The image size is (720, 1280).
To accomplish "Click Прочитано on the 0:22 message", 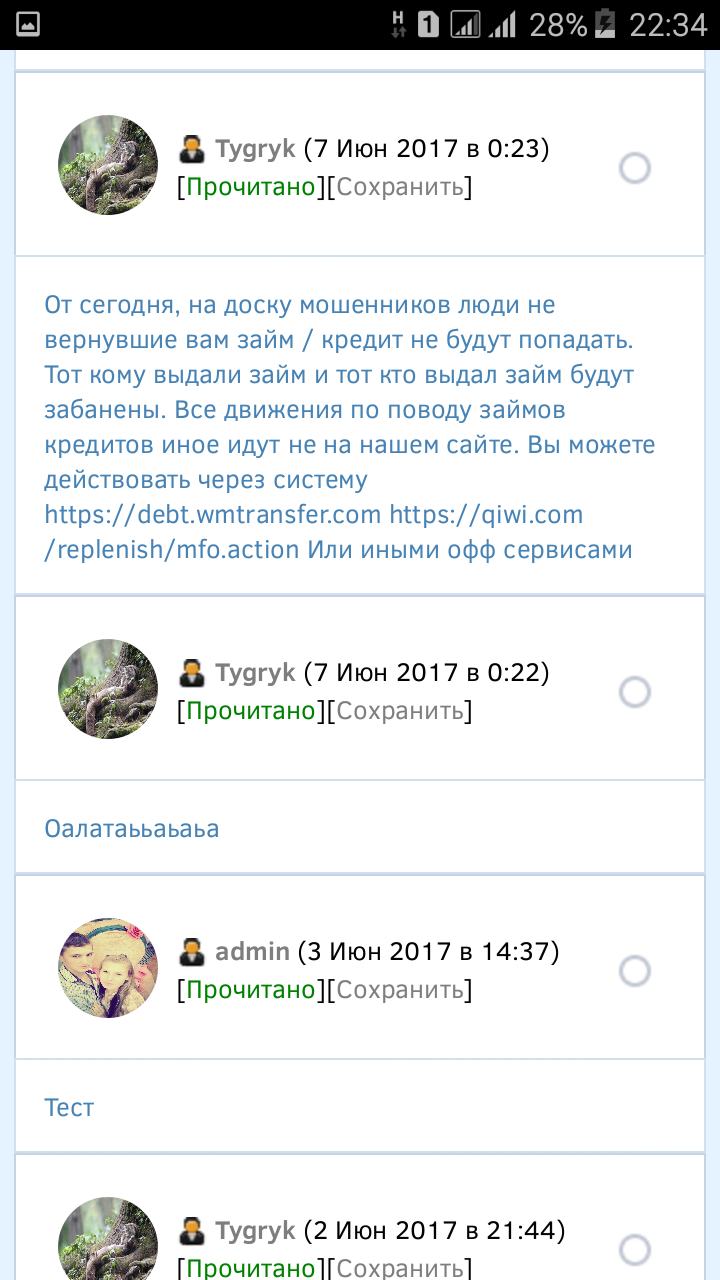I will (x=251, y=711).
